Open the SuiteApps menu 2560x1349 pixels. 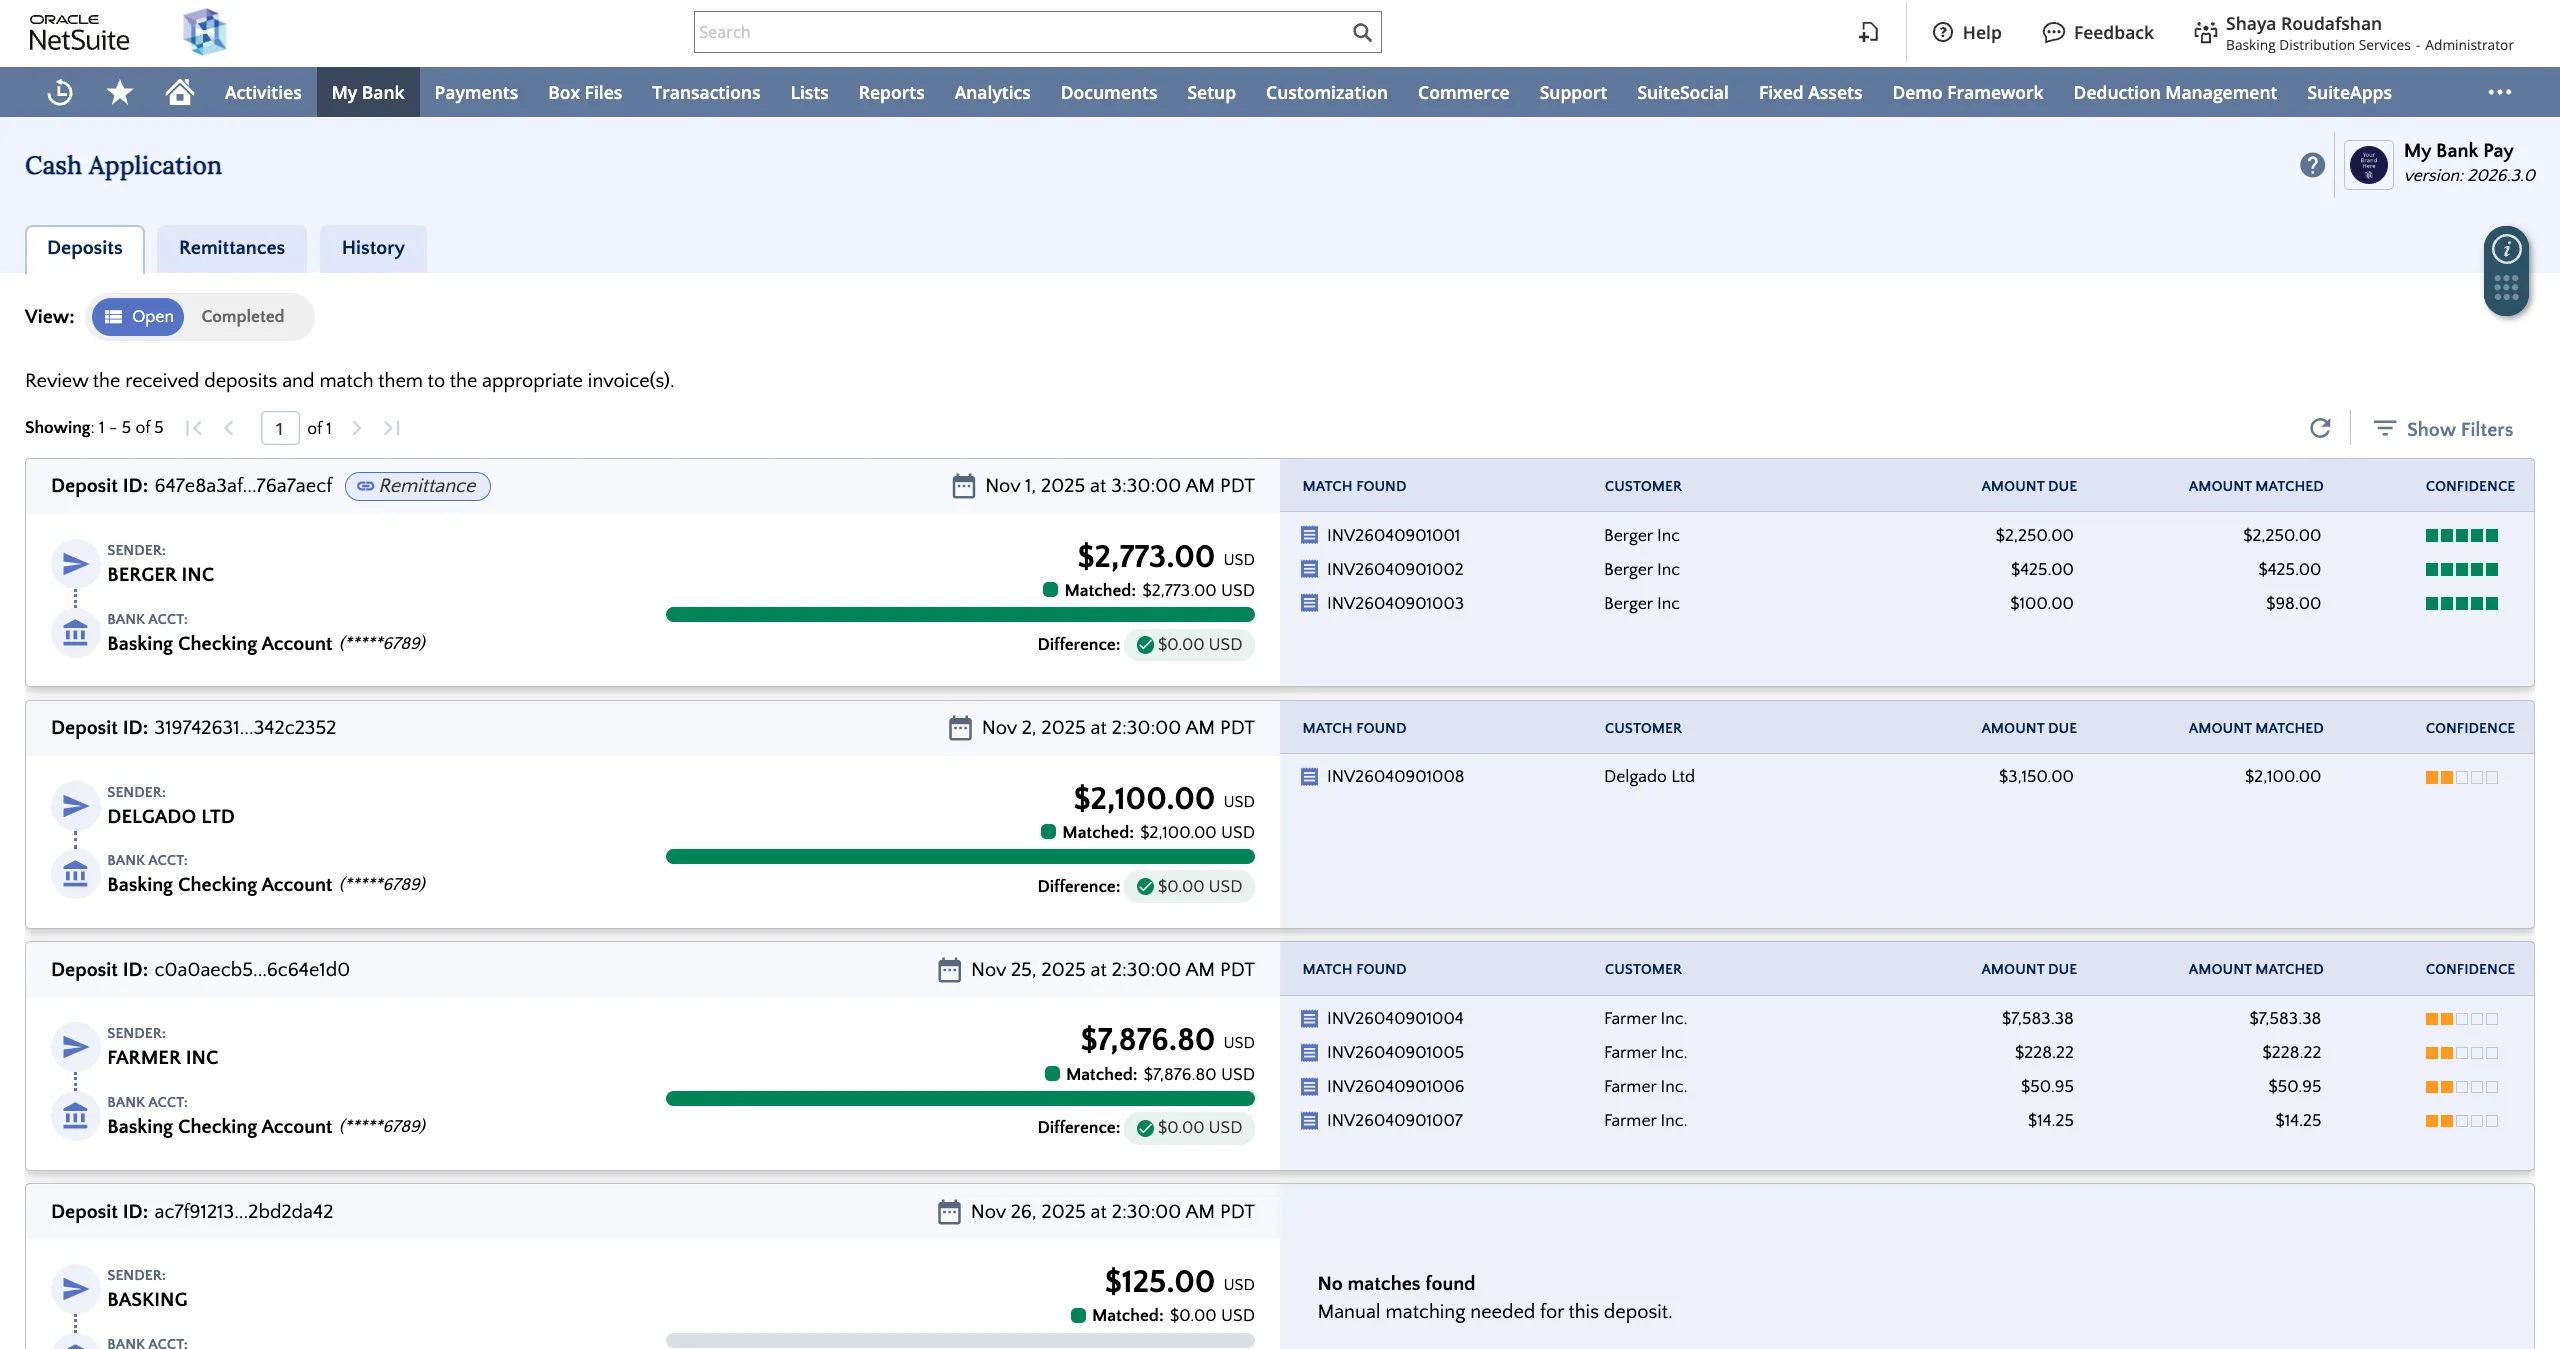[2349, 92]
